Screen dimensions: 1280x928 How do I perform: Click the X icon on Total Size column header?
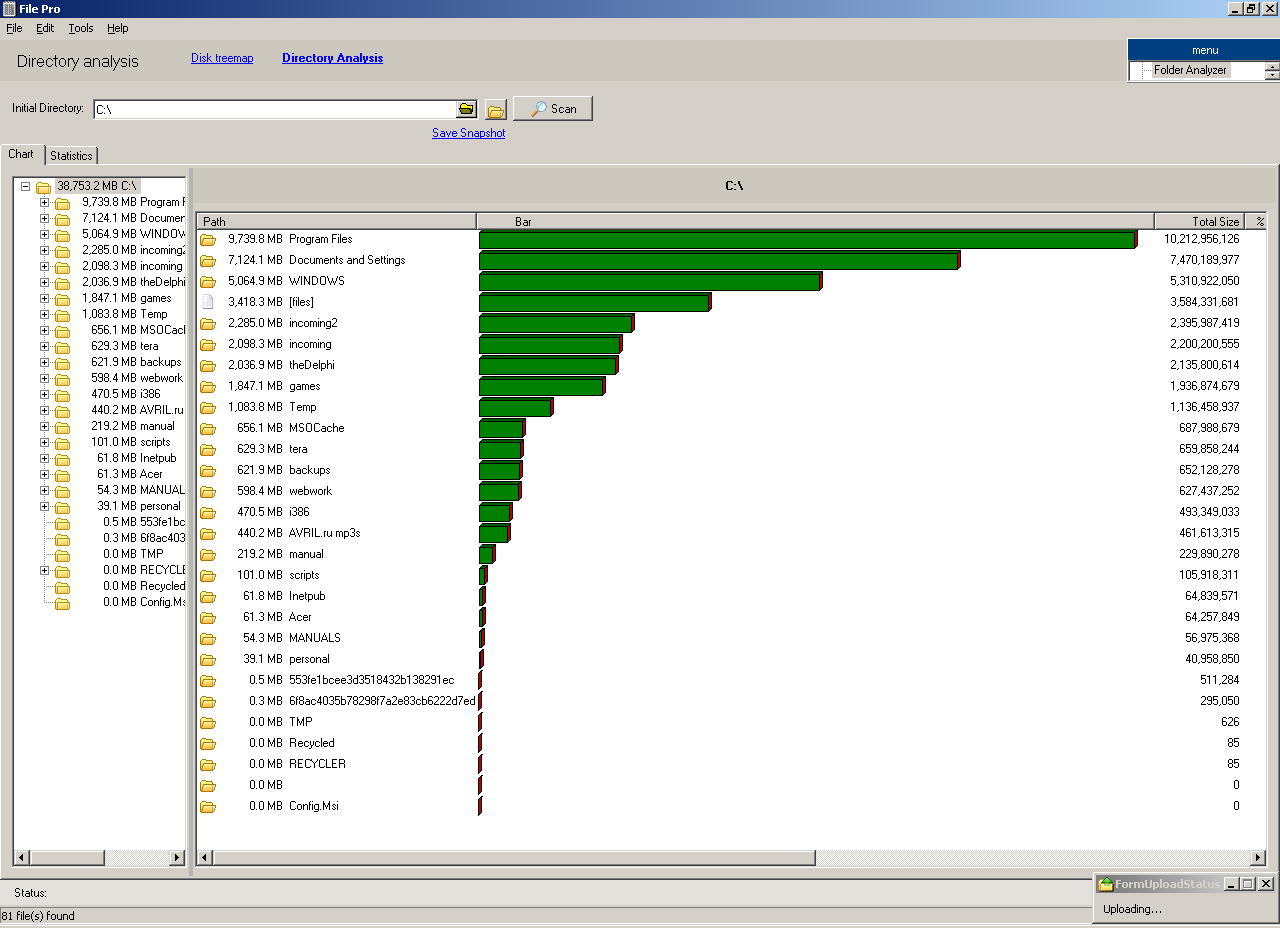[x=1259, y=221]
